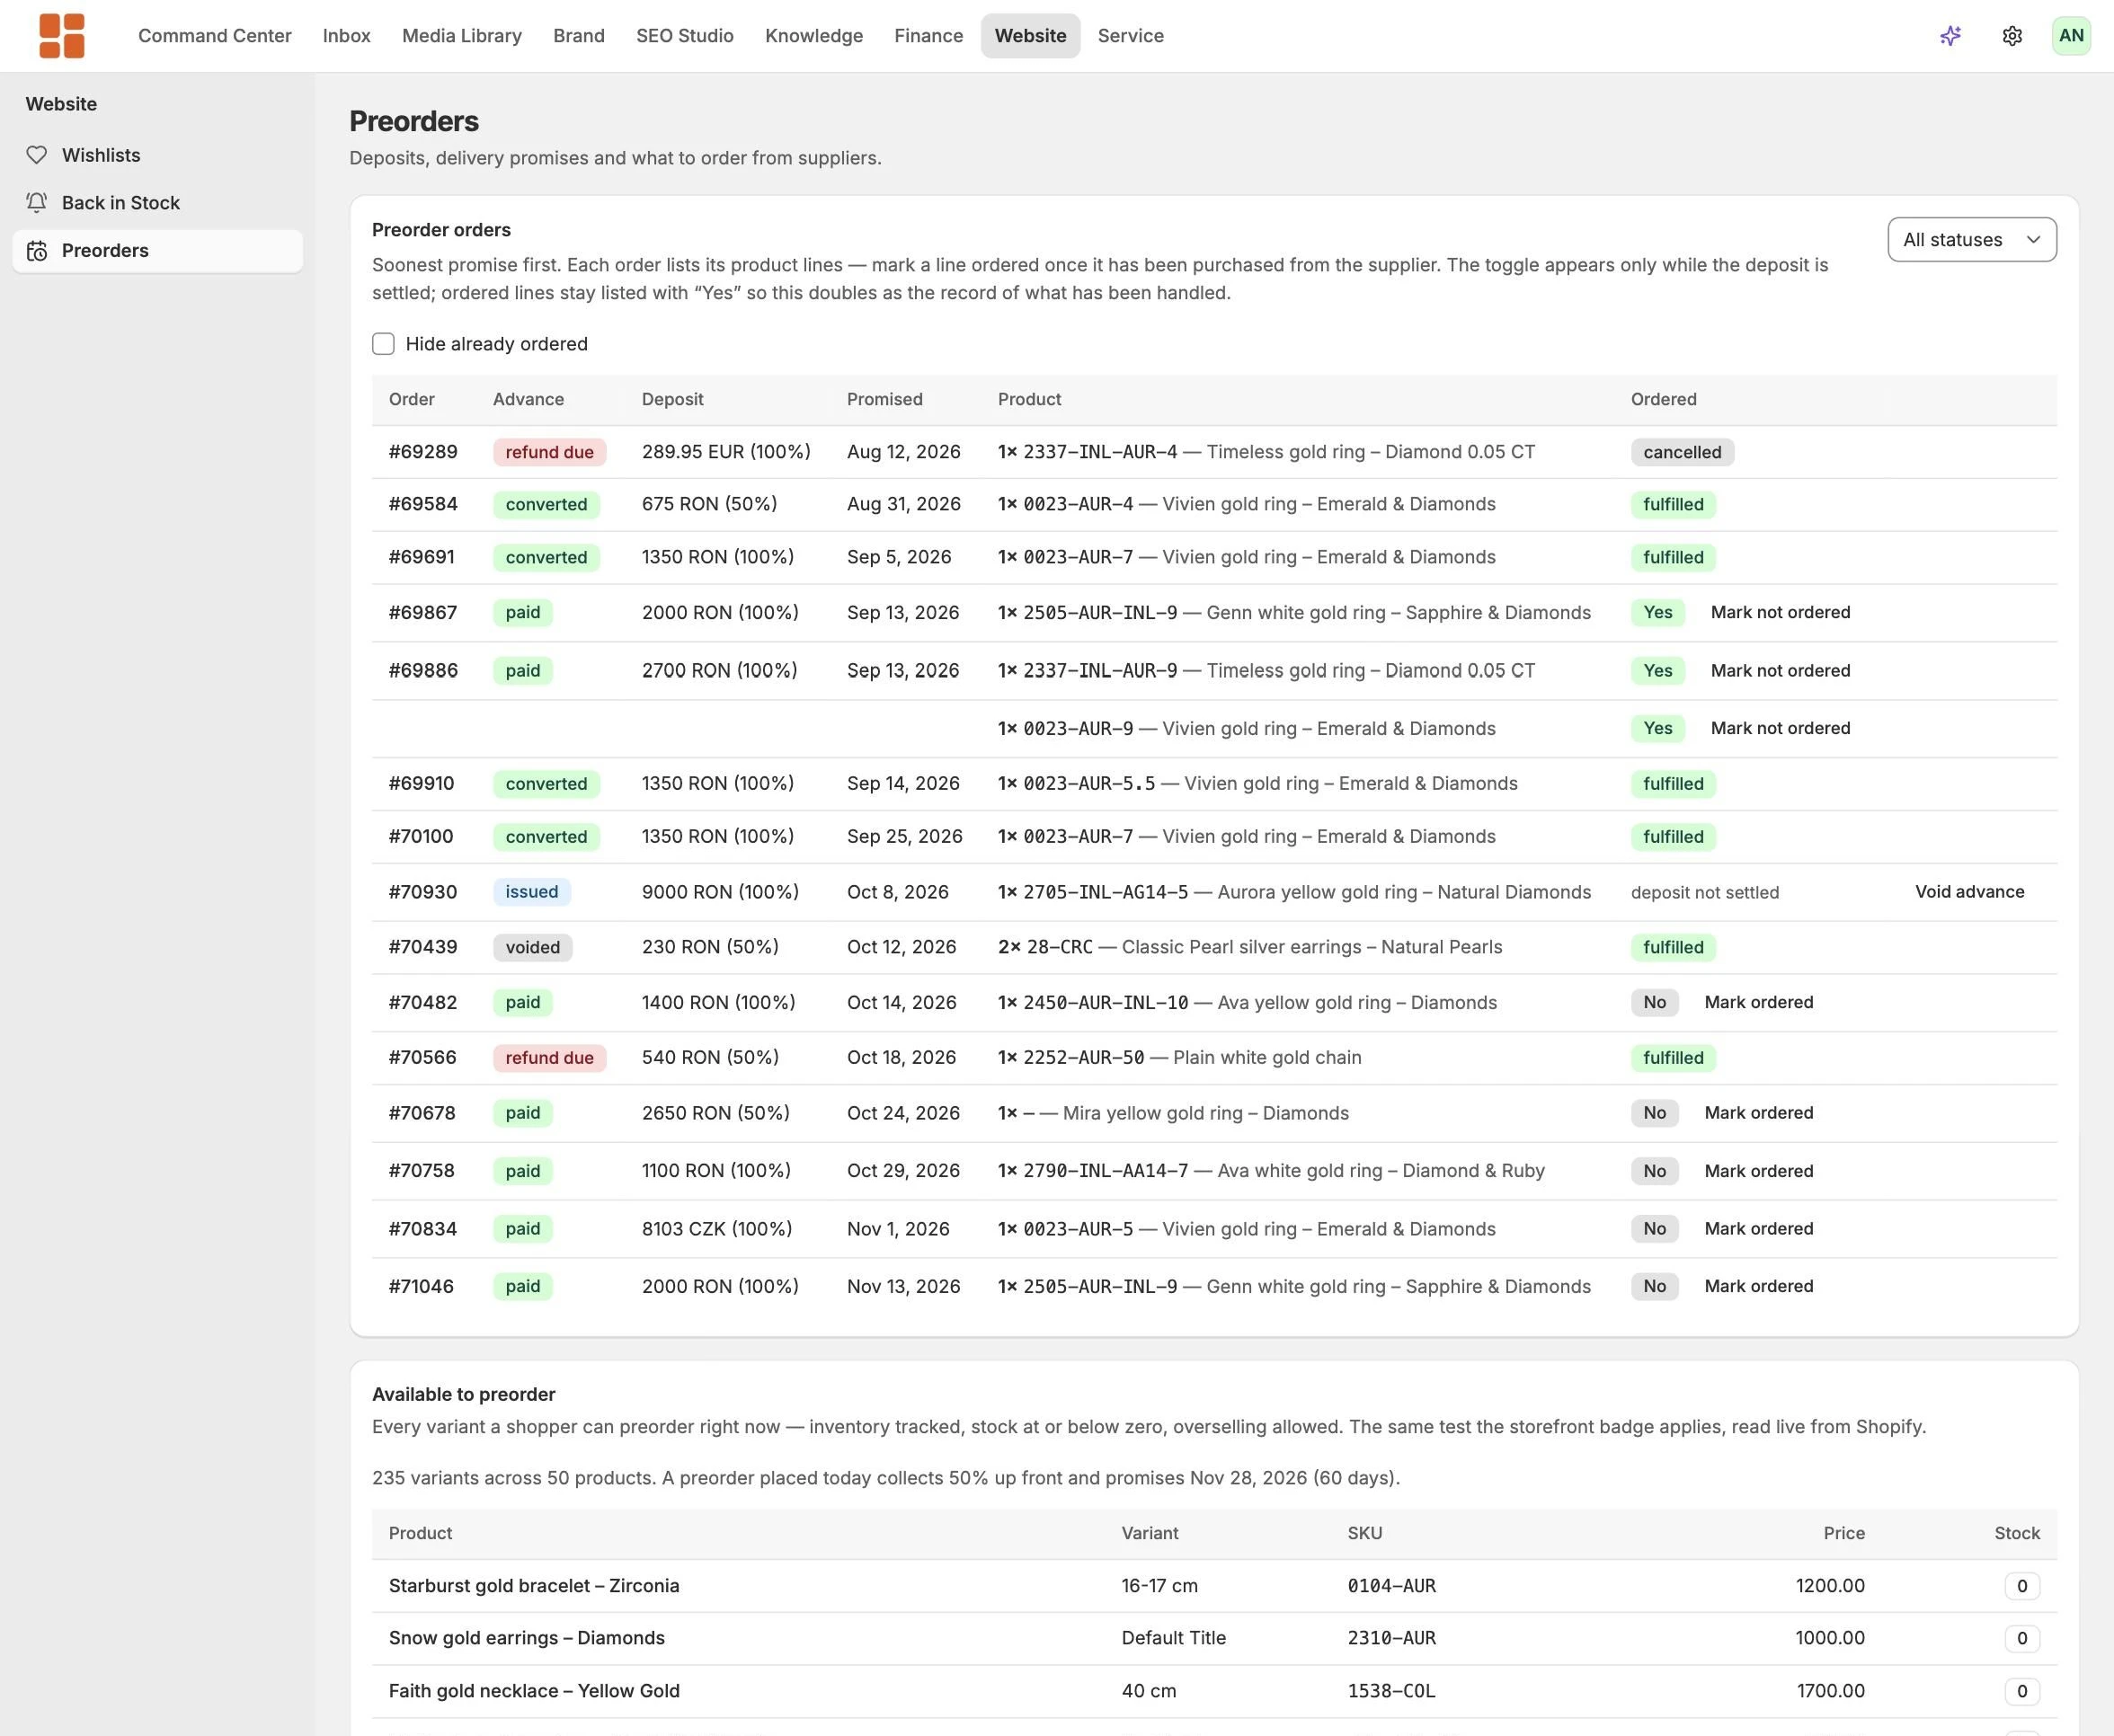Click the Wishlists heart icon
2114x1736 pixels.
coord(37,155)
